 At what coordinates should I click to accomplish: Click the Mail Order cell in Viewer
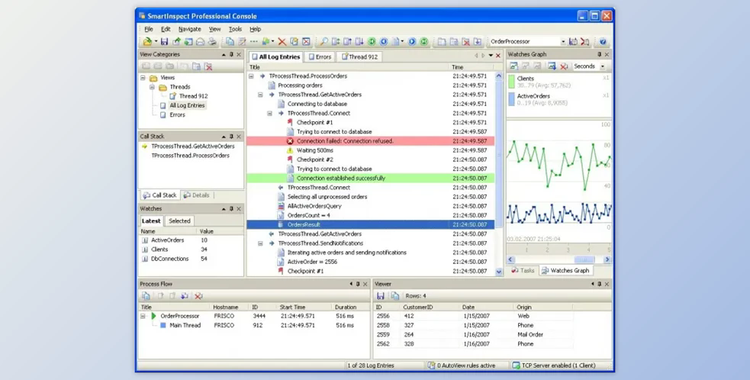tap(530, 335)
